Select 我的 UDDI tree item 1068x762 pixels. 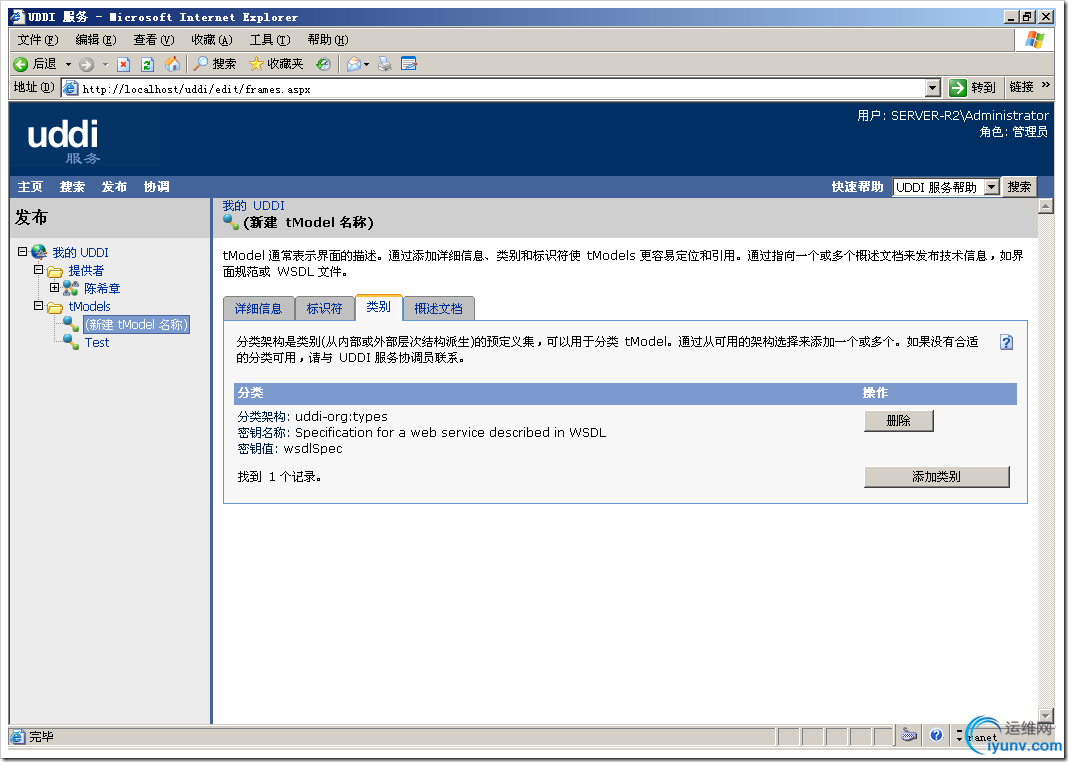pyautogui.click(x=80, y=252)
